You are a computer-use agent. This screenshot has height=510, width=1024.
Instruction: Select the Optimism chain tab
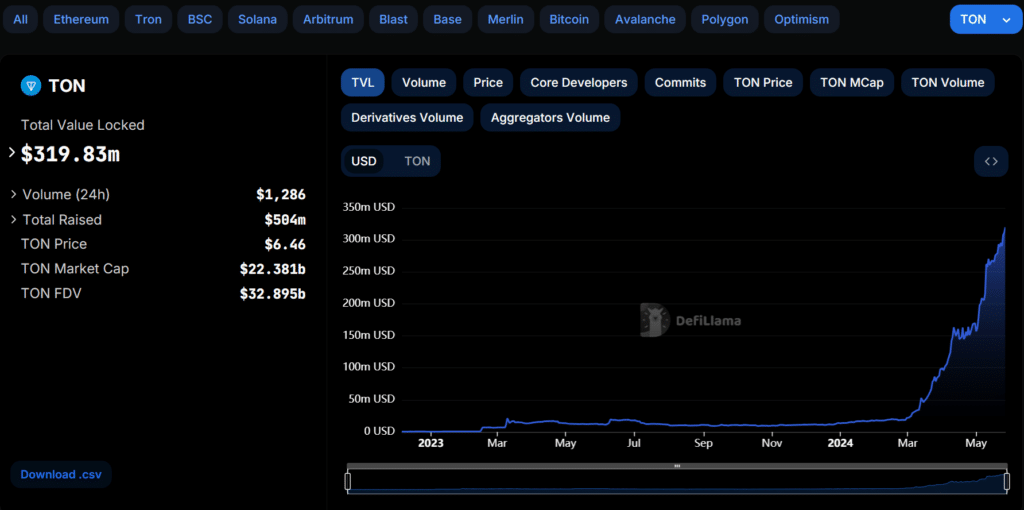point(801,20)
